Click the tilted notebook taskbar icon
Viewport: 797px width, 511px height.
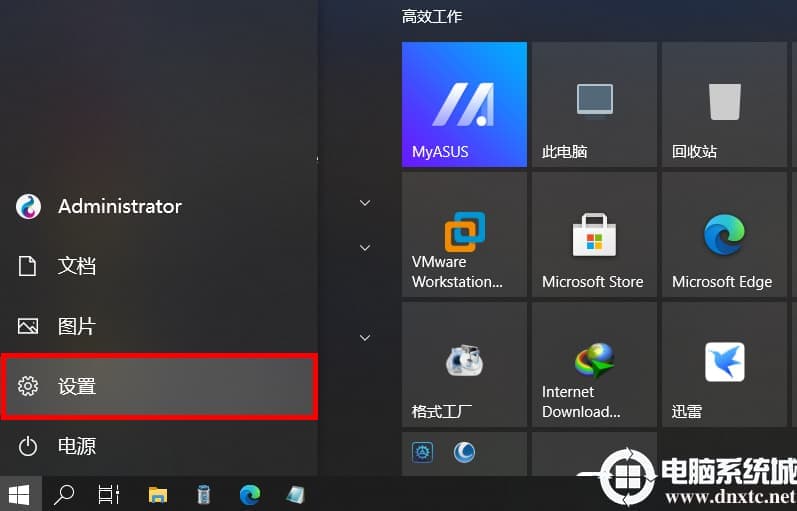295,494
